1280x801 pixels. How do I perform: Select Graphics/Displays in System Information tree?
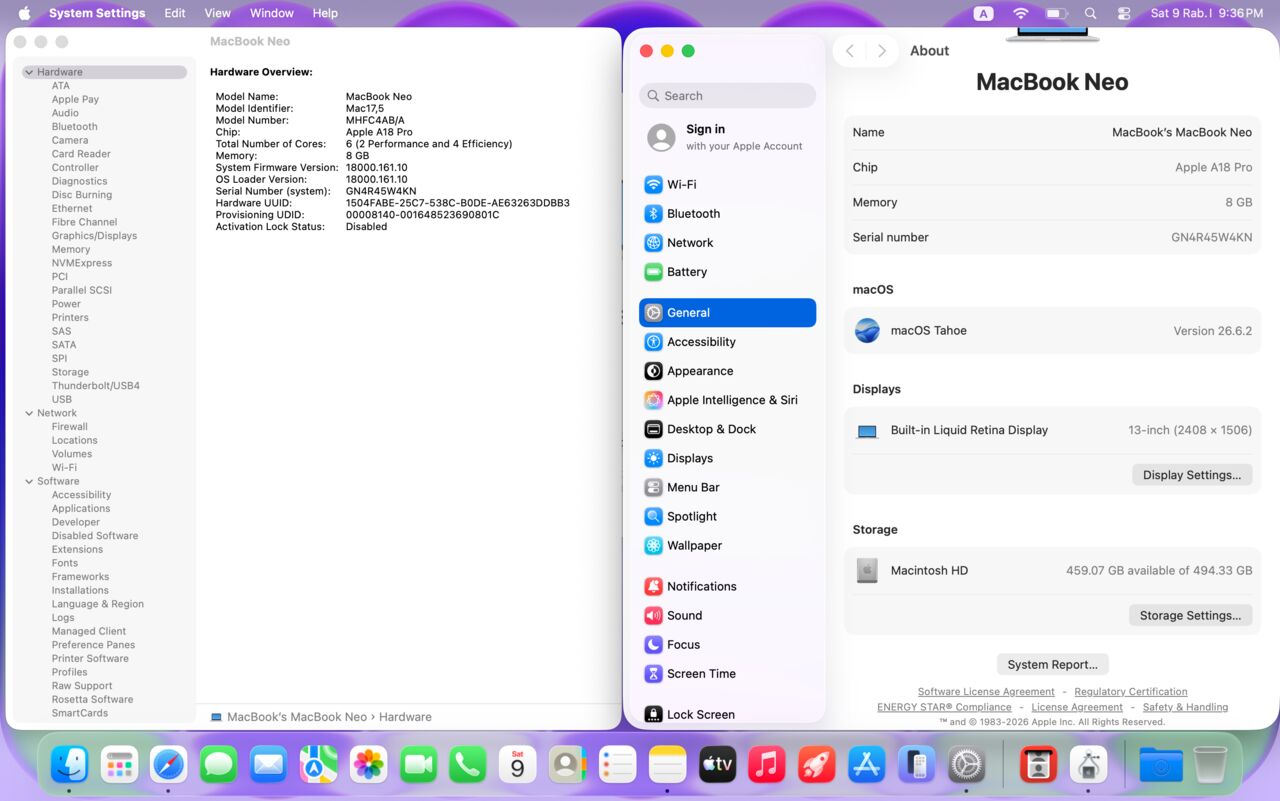tap(94, 236)
